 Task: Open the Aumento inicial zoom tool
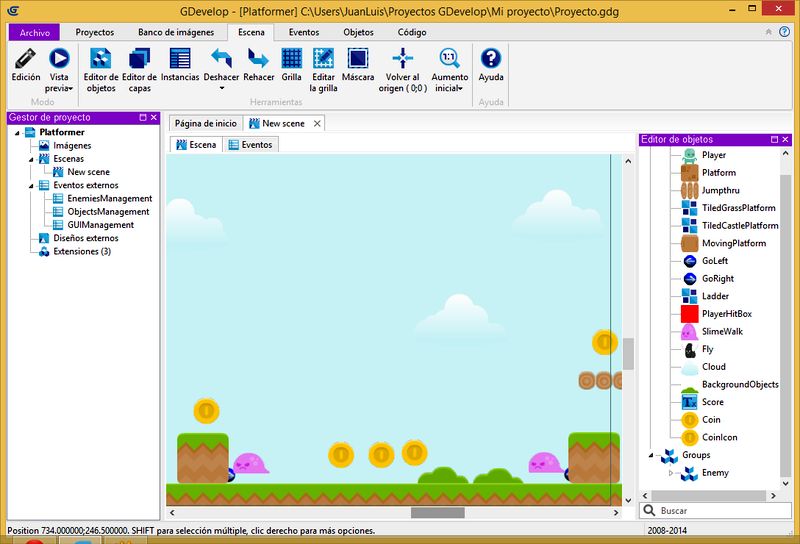[x=449, y=70]
